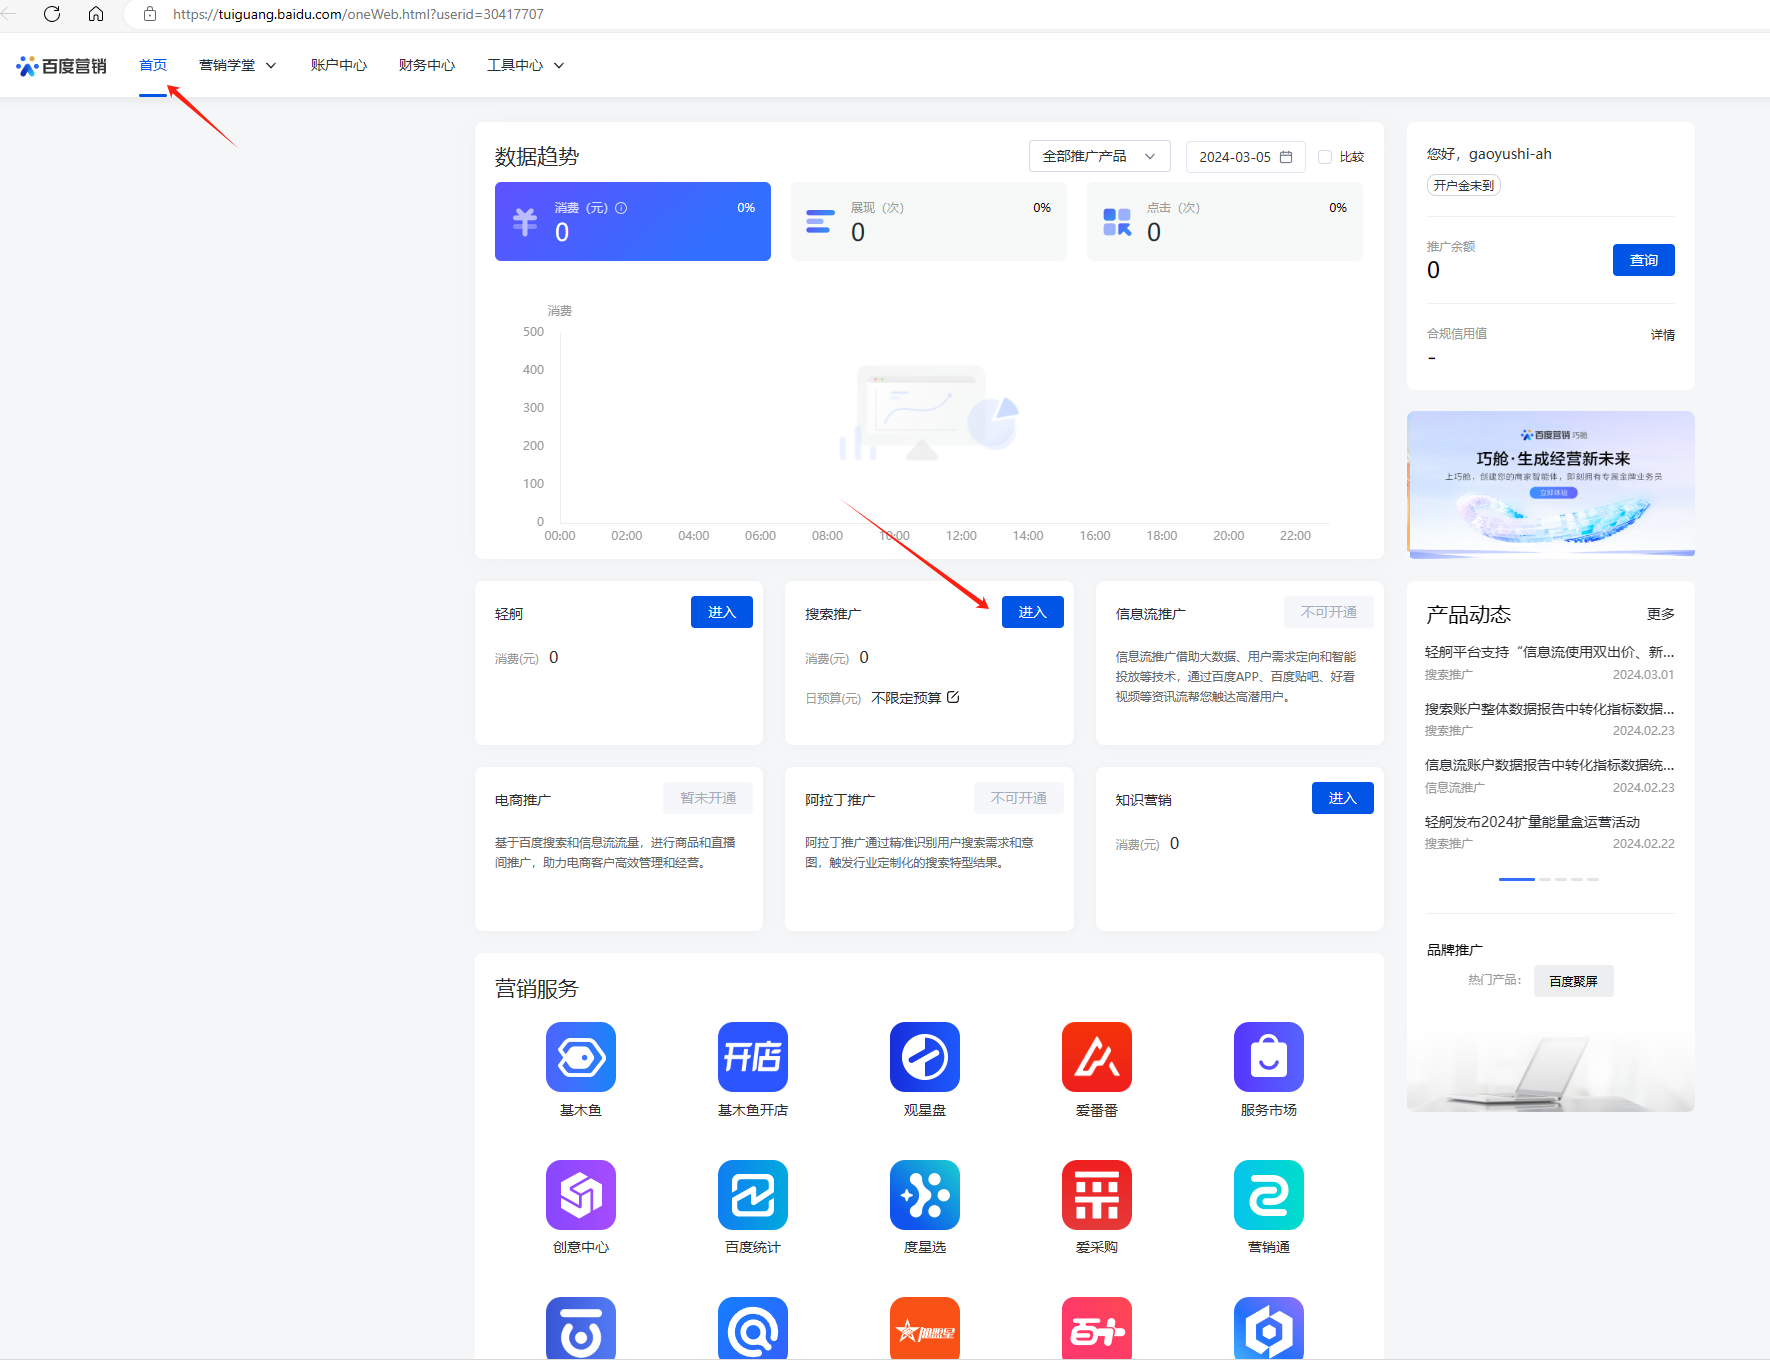Open the 基木鱼开店 icon
This screenshot has width=1770, height=1360.
click(753, 1057)
